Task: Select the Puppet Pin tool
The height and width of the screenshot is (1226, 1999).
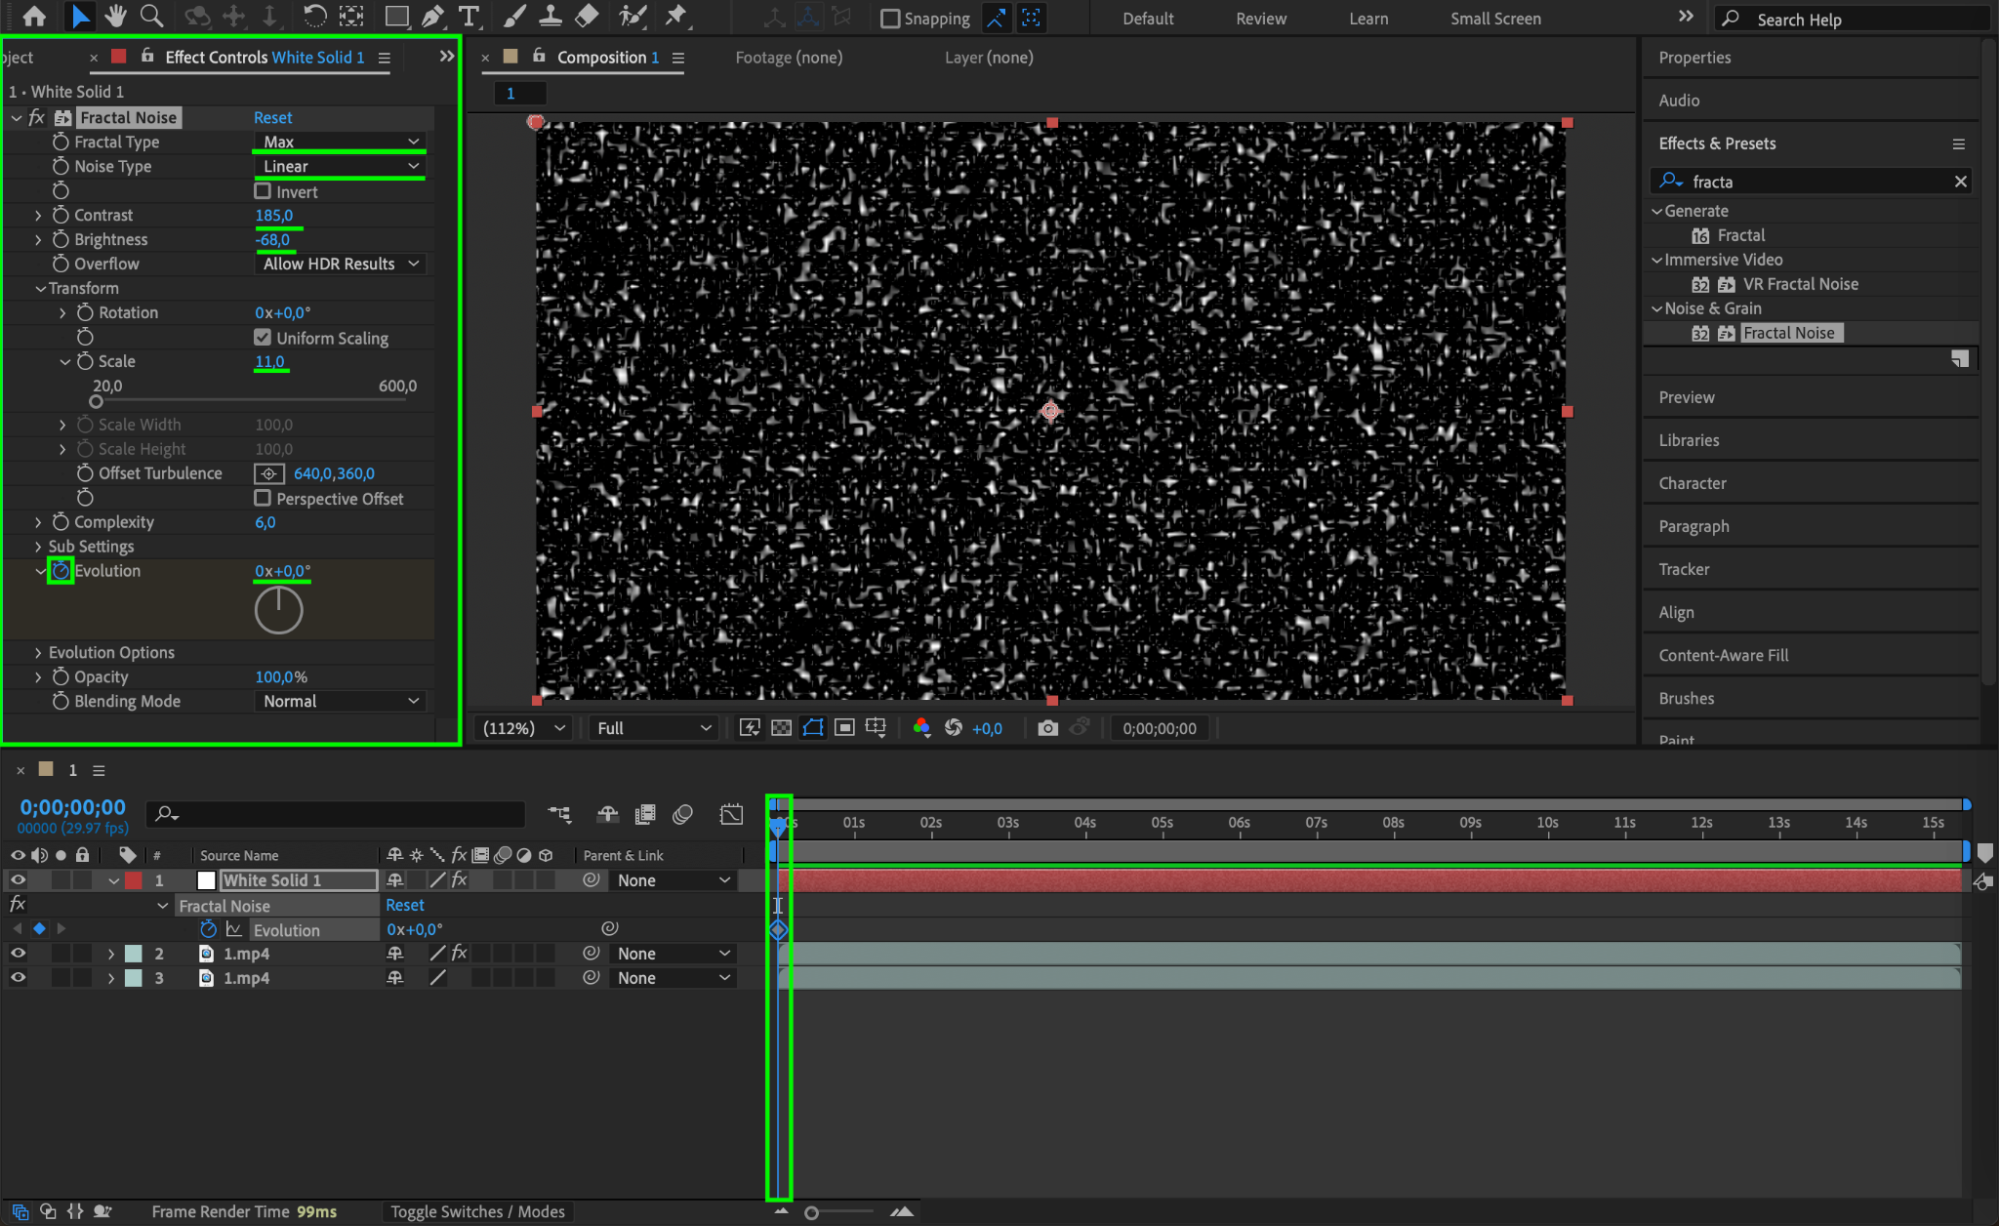Action: pos(677,16)
